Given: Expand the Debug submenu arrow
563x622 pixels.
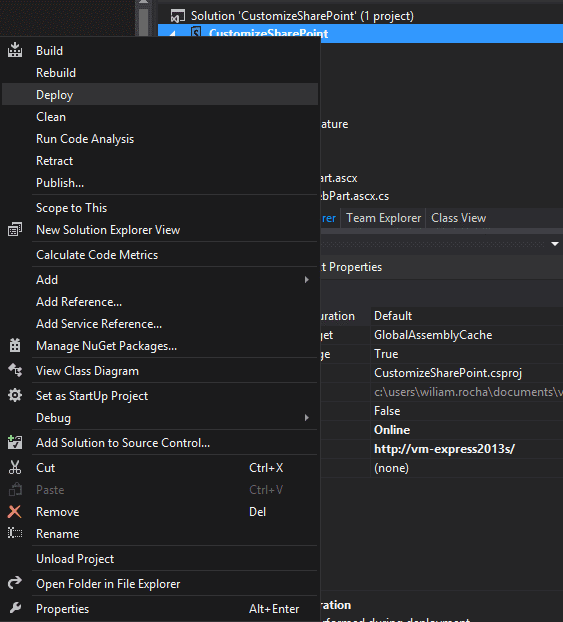Looking at the screenshot, I should point(307,417).
